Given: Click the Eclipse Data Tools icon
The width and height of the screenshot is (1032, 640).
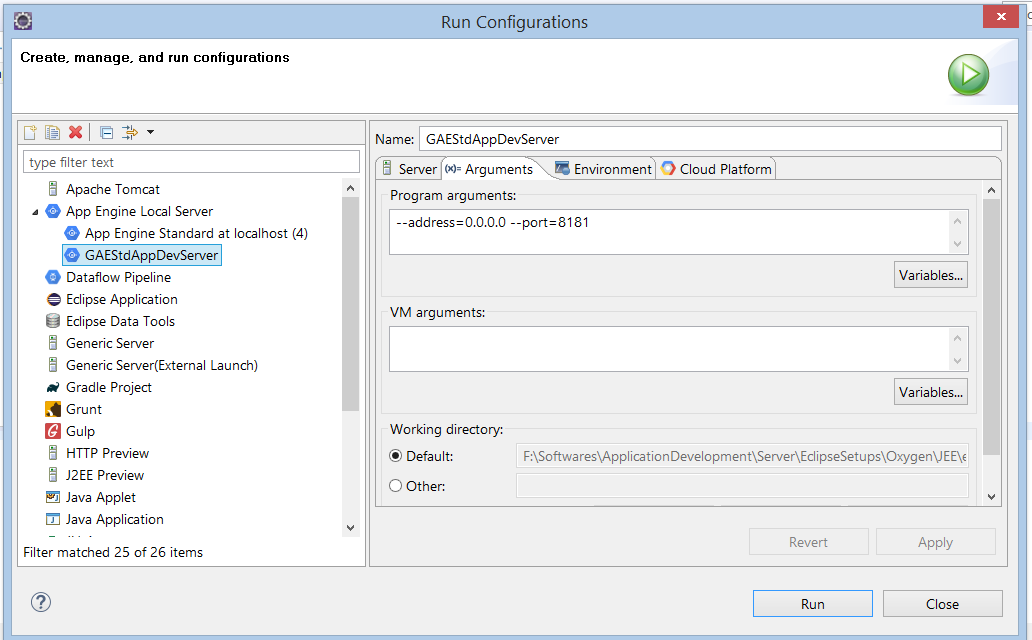Looking at the screenshot, I should 53,321.
